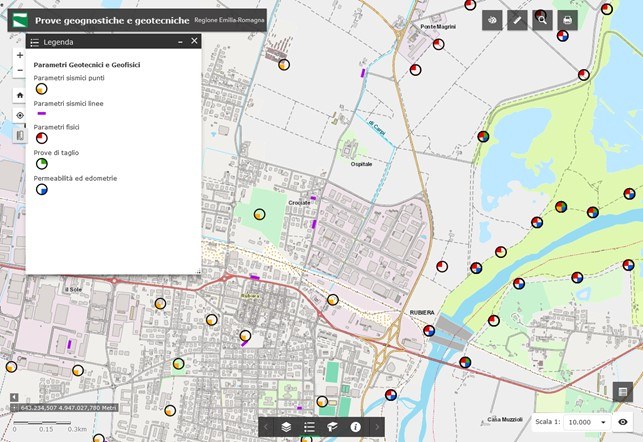
Task: Open the attribute table panel
Action: click(x=622, y=392)
